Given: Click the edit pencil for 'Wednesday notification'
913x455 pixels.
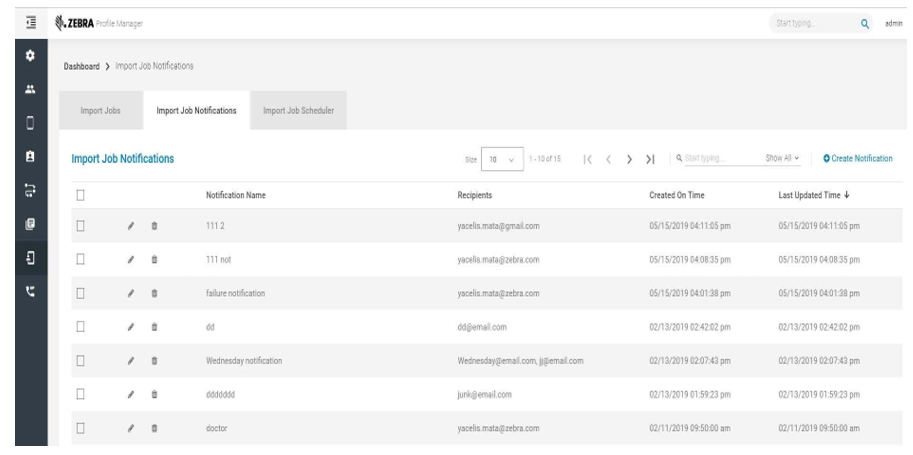Looking at the screenshot, I should click(130, 360).
